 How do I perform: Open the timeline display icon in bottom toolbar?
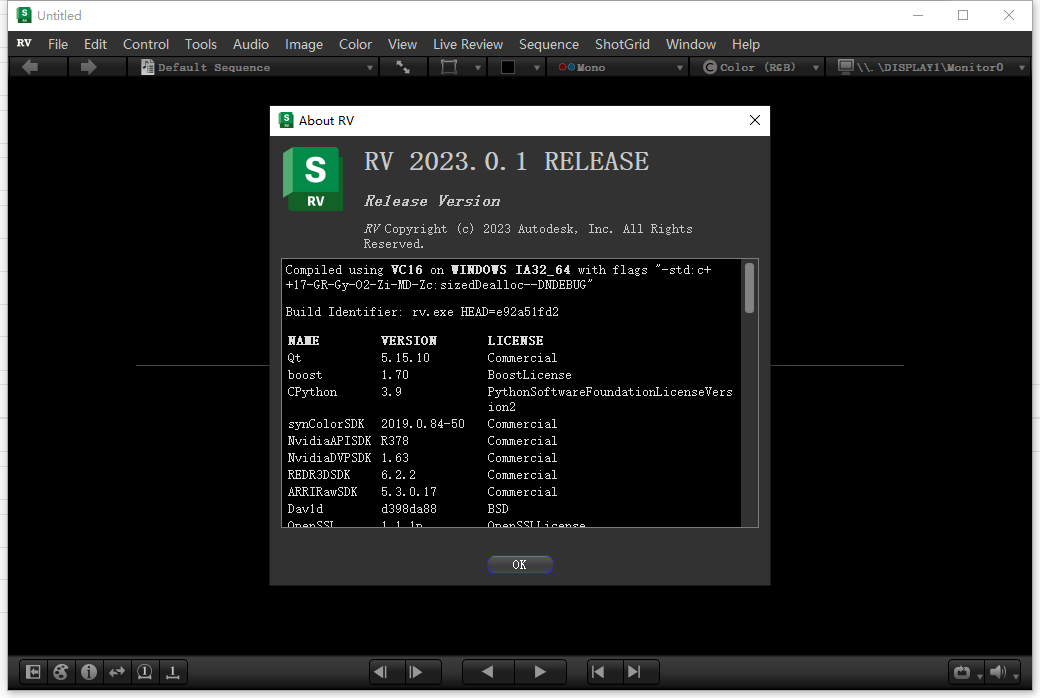click(x=172, y=672)
